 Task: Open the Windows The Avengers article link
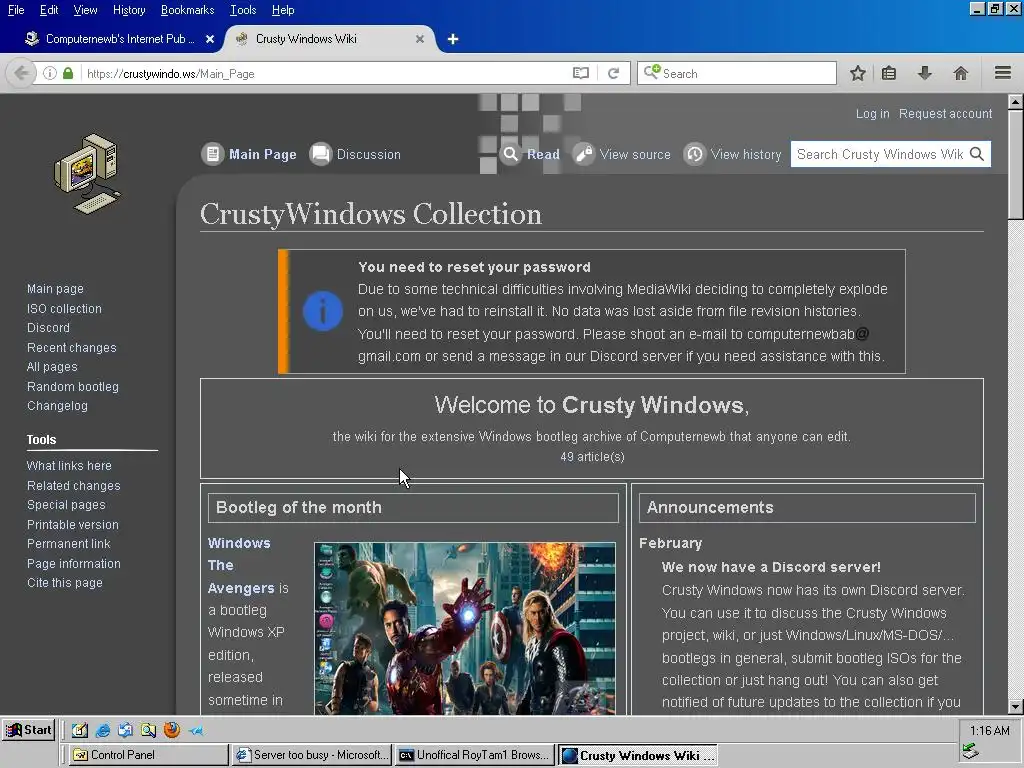click(x=241, y=566)
